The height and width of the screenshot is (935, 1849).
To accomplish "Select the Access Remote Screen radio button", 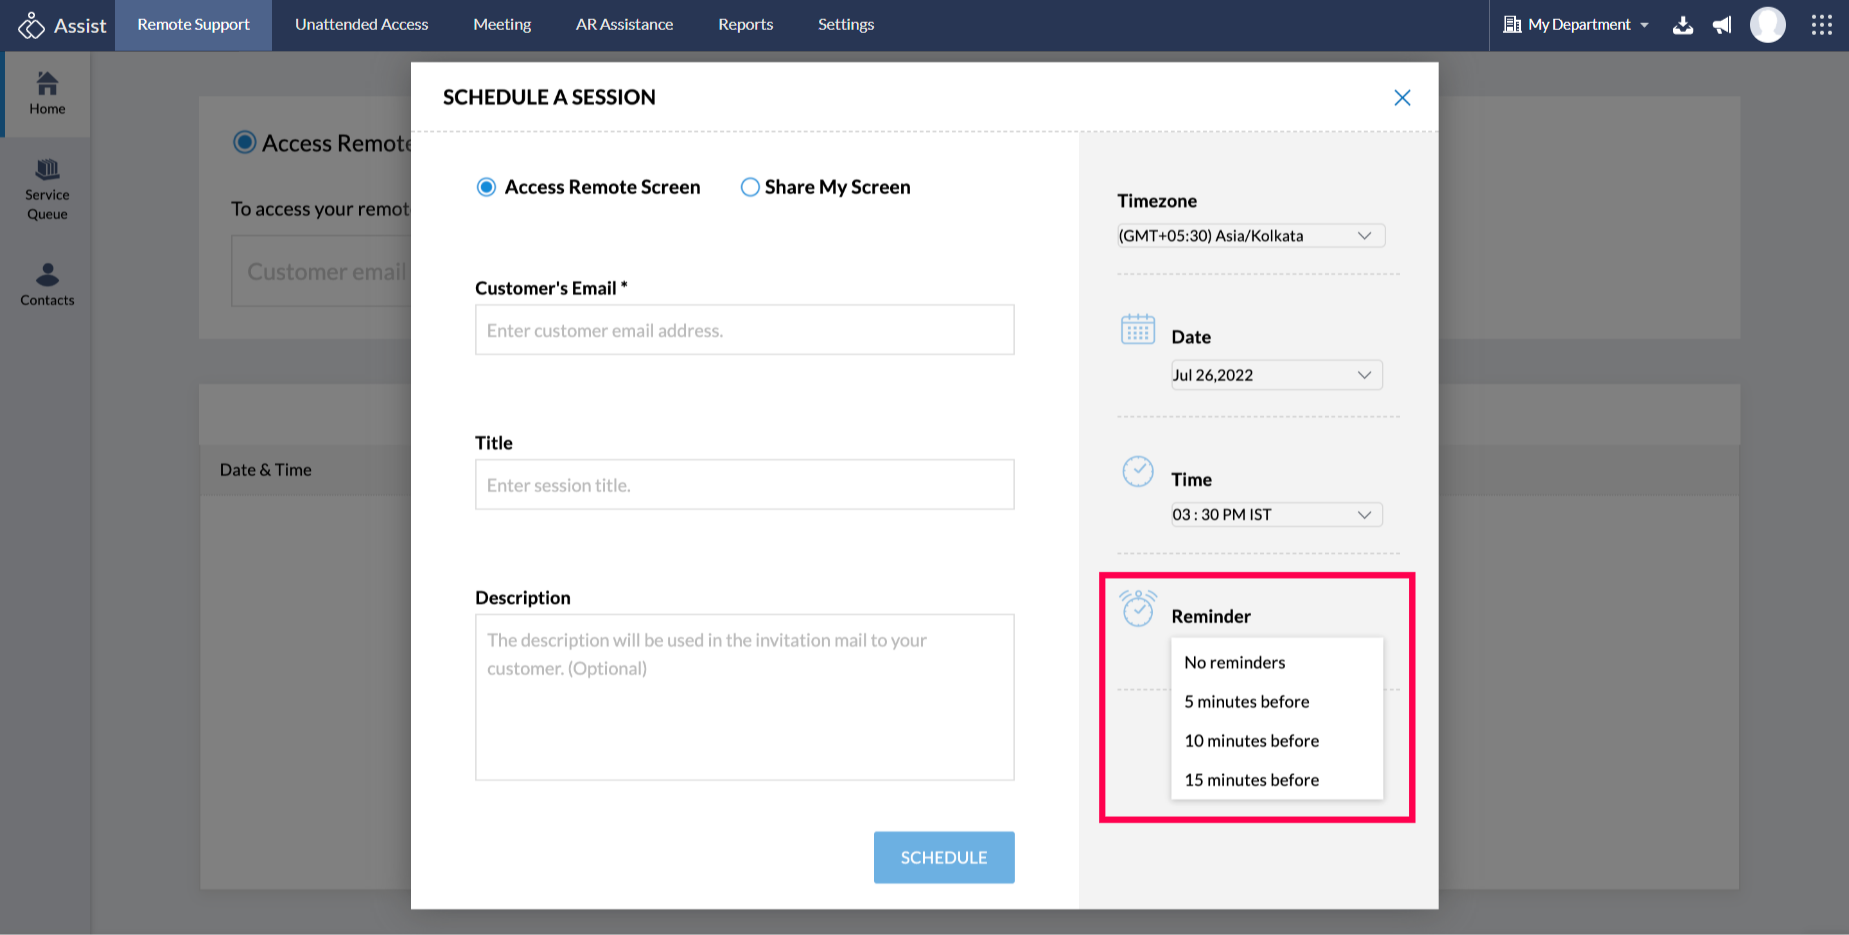I will [x=486, y=187].
